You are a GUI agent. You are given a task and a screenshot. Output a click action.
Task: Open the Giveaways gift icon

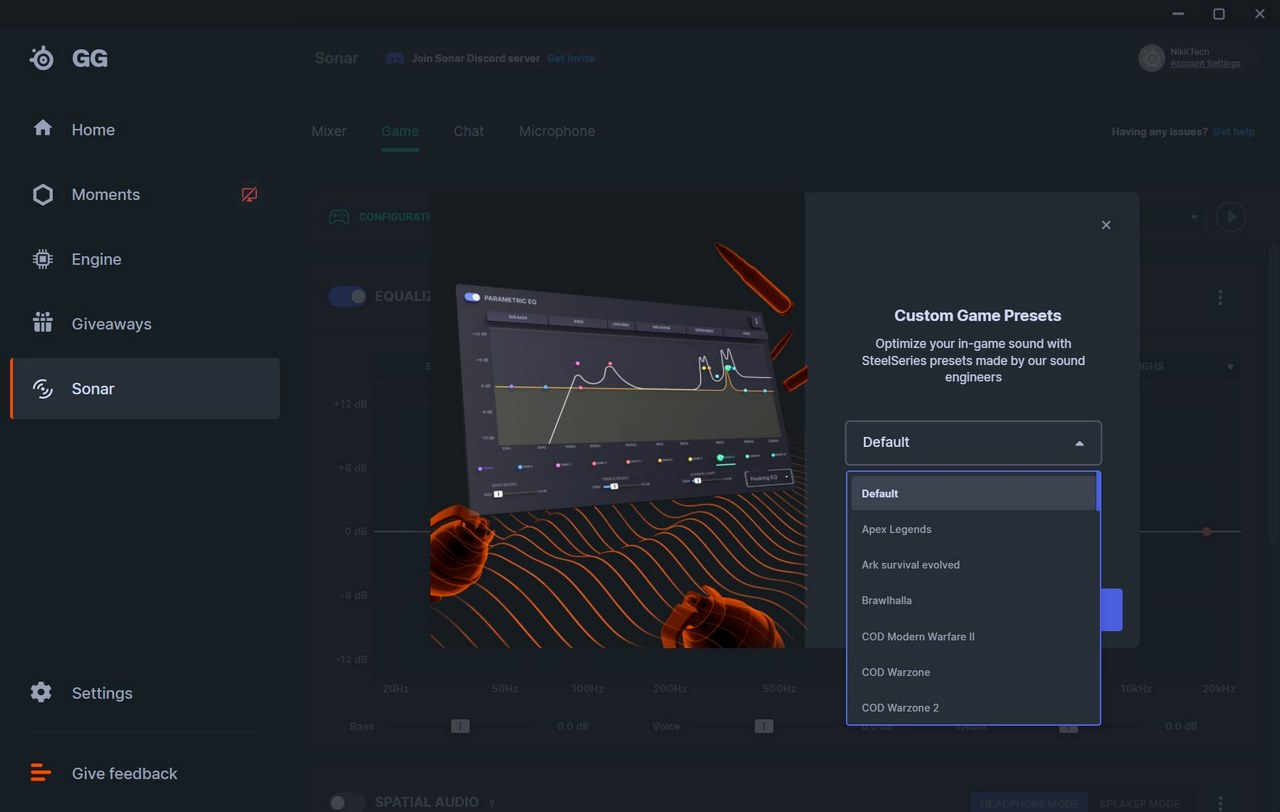pos(42,322)
